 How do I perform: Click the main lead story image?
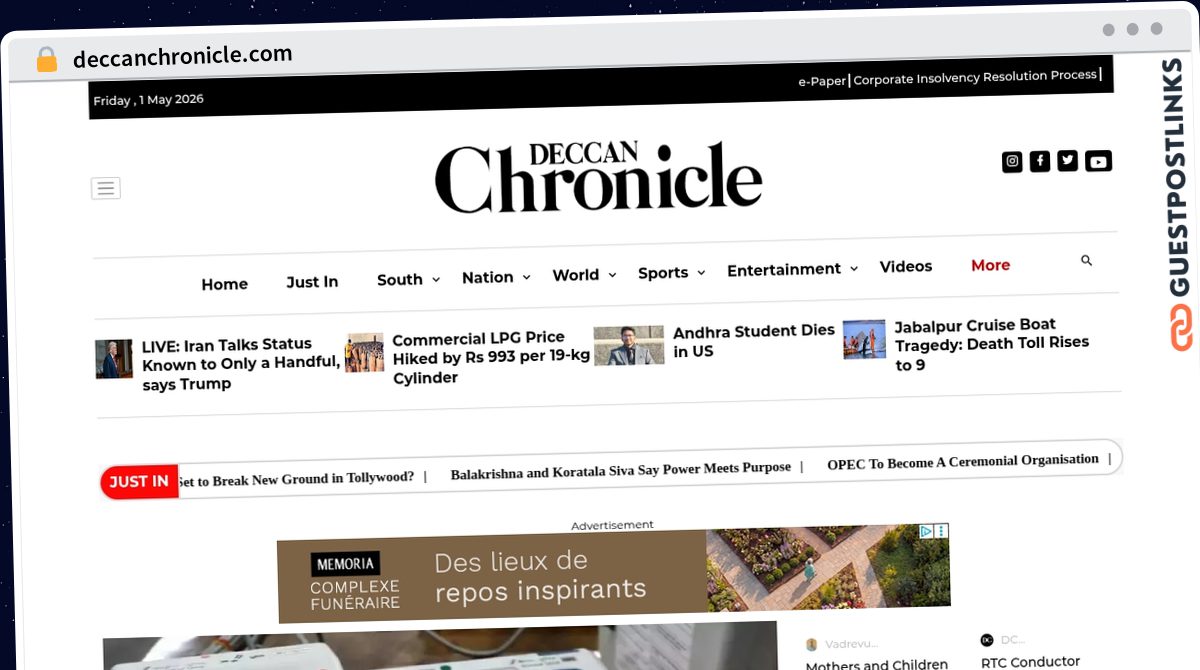click(x=440, y=647)
